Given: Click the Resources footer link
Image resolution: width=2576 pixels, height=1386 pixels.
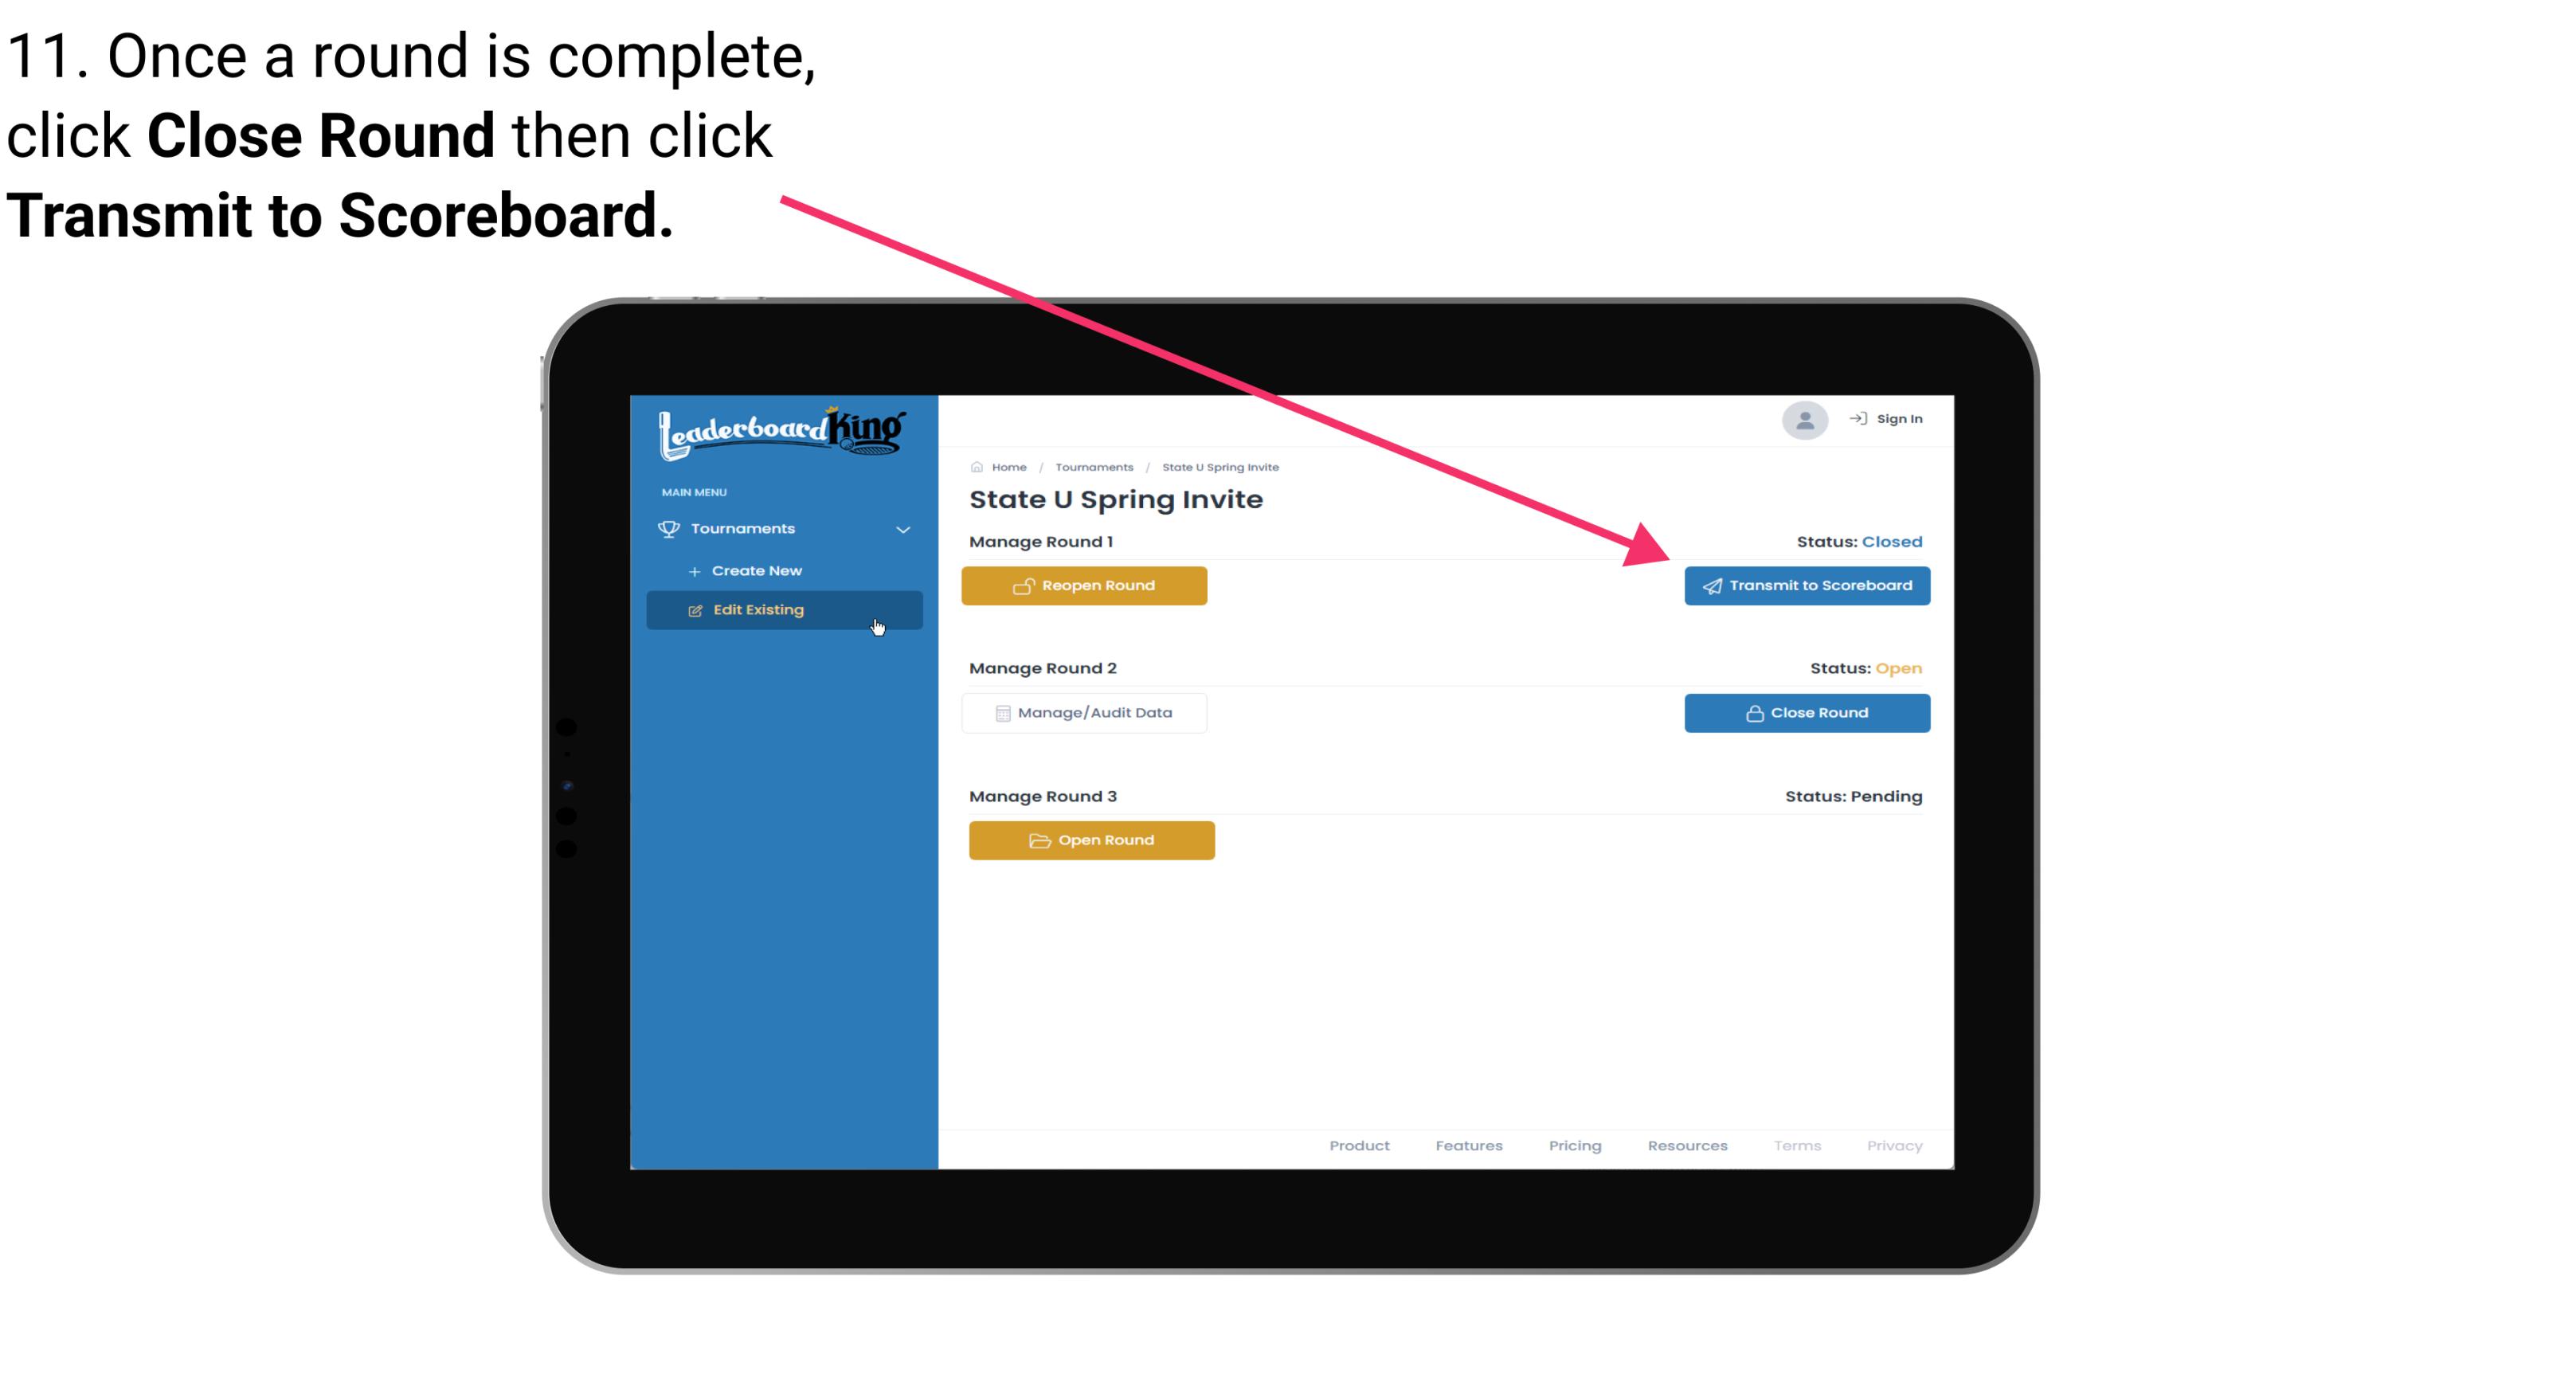Looking at the screenshot, I should pyautogui.click(x=1687, y=1145).
